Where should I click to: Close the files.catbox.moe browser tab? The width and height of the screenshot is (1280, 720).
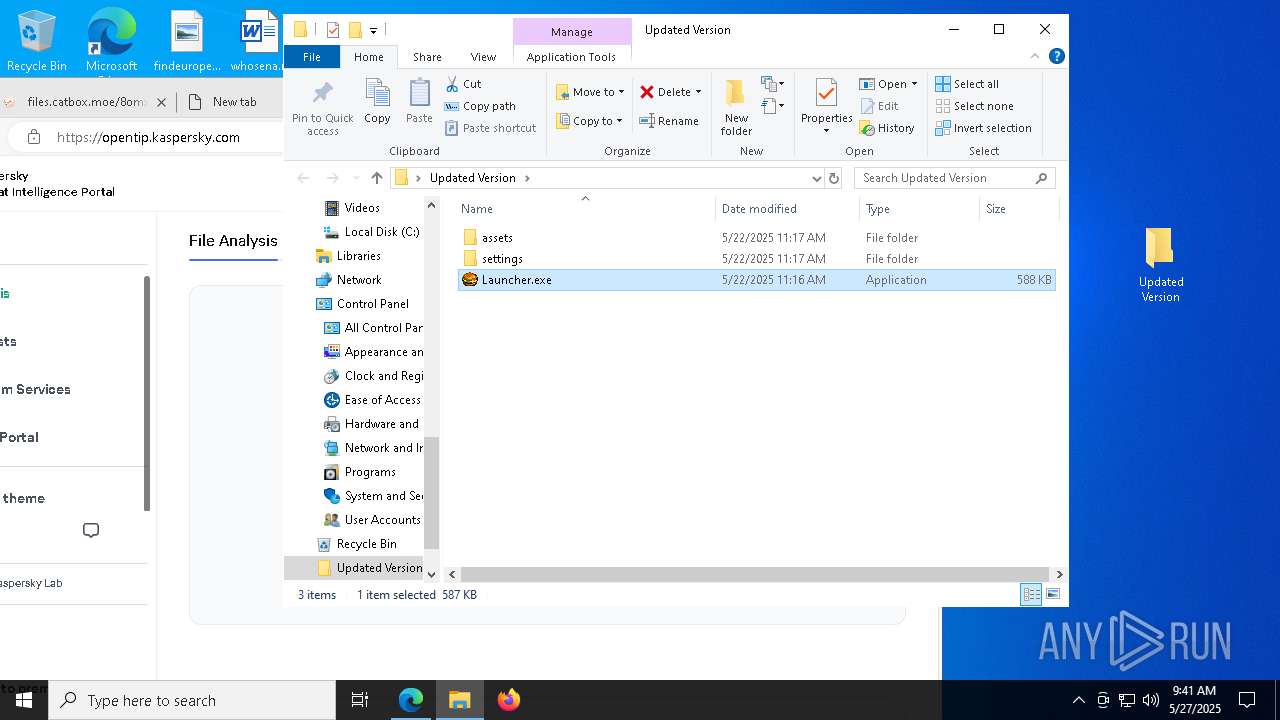(x=162, y=101)
